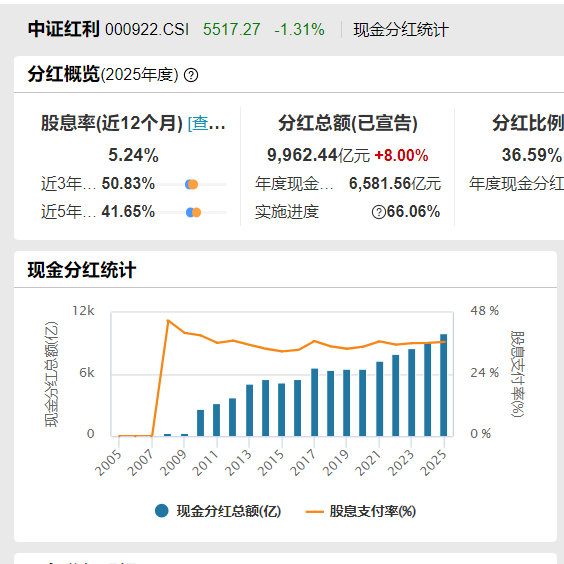Click the index value 5517.27
This screenshot has width=564, height=564.
click(232, 29)
